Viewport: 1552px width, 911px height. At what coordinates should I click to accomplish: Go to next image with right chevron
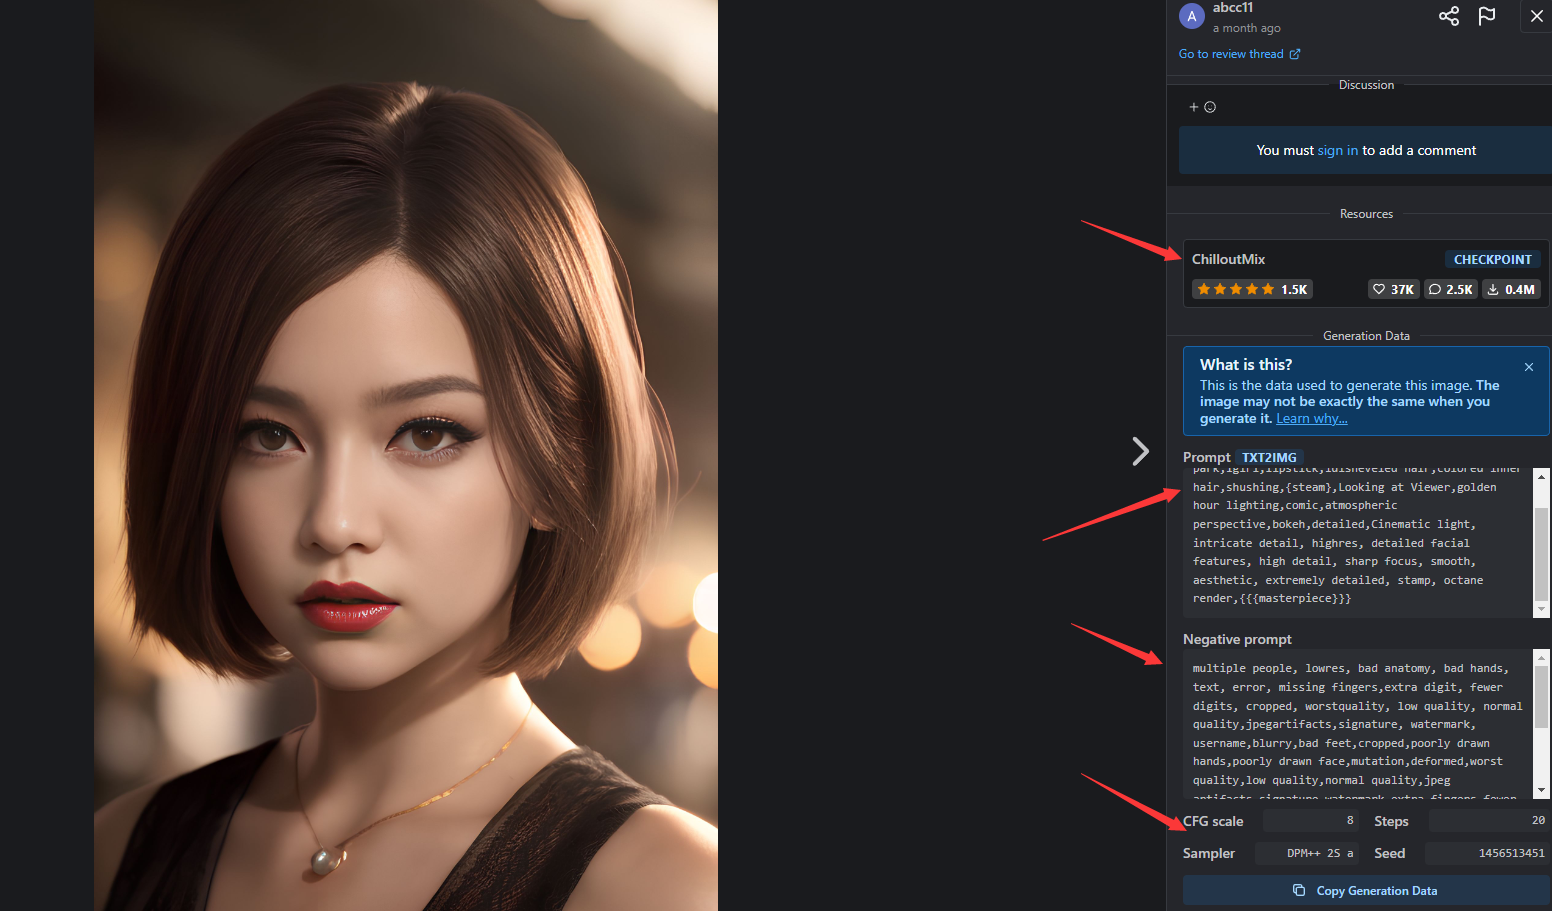pyautogui.click(x=1140, y=451)
